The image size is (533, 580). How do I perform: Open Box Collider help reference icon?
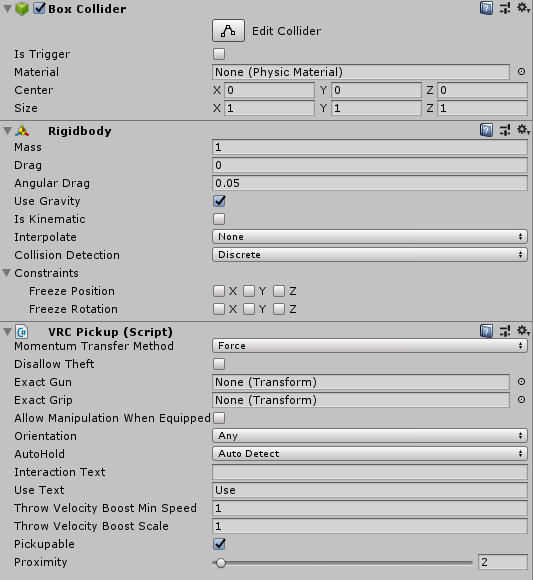pos(486,8)
